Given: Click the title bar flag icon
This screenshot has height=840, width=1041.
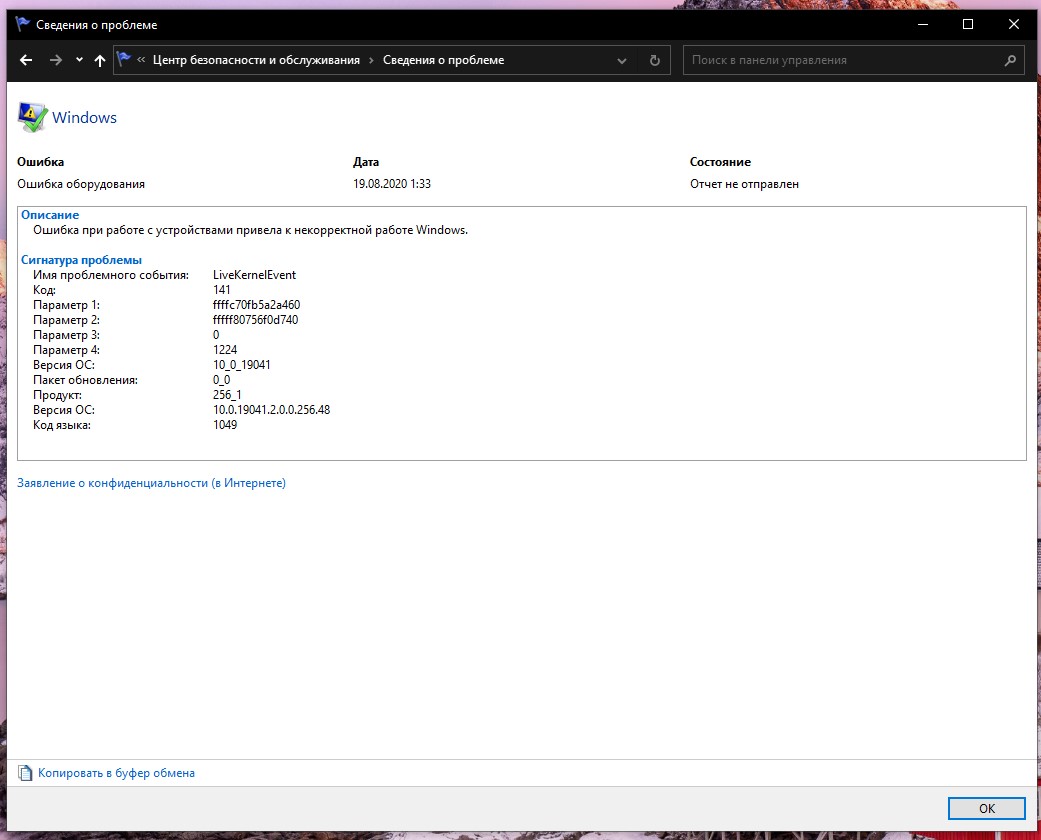Looking at the screenshot, I should [23, 25].
